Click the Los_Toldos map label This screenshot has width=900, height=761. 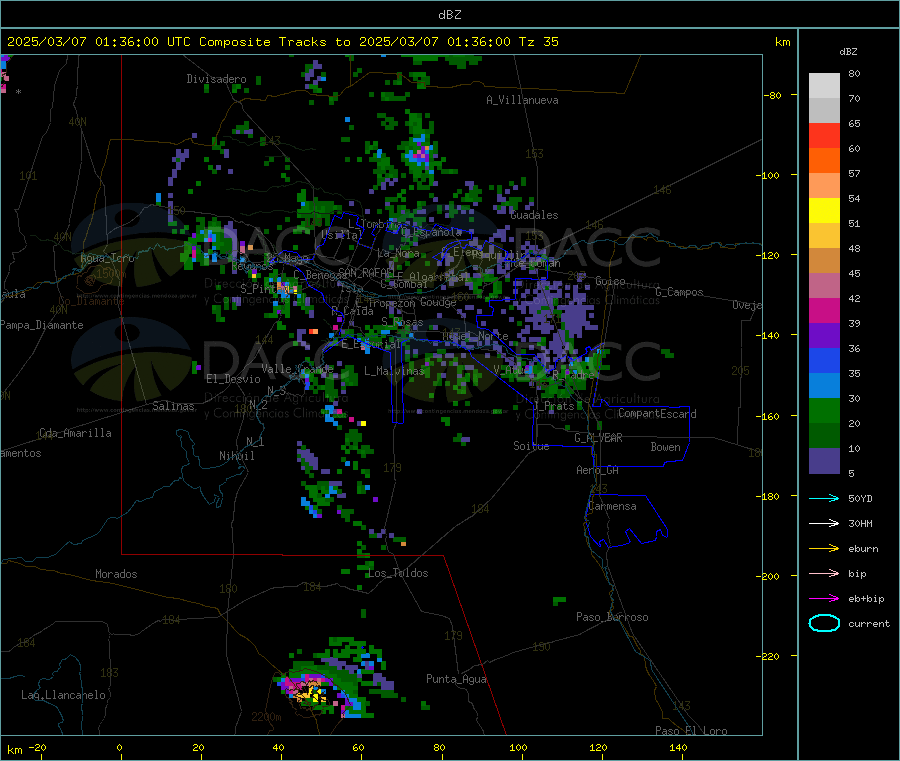[x=398, y=573]
